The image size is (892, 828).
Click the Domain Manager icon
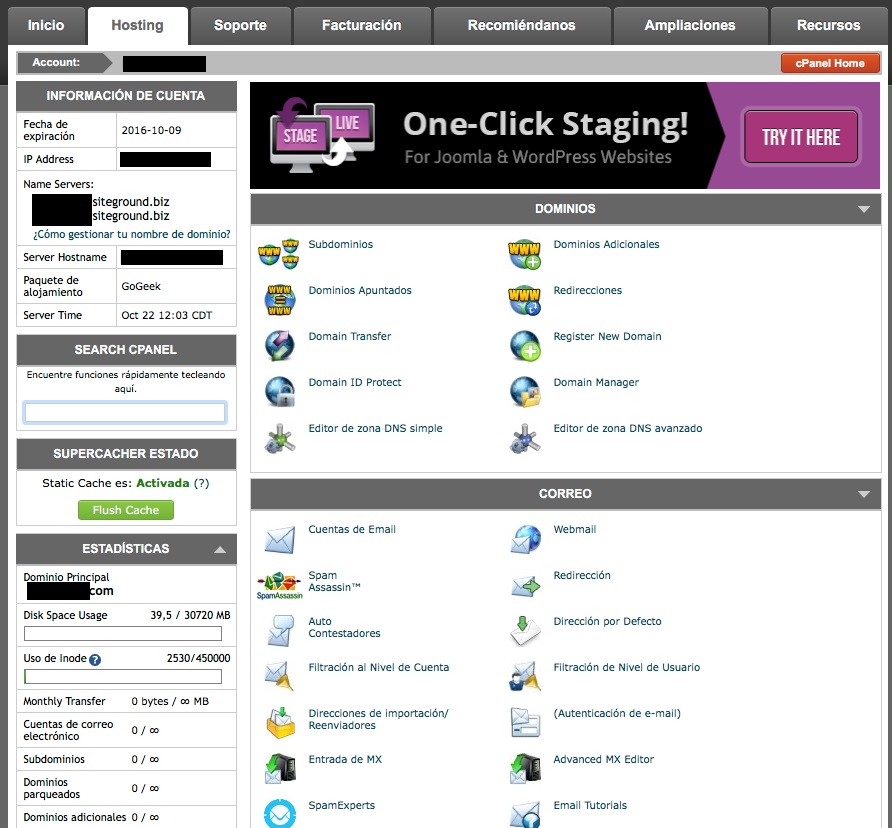(525, 392)
